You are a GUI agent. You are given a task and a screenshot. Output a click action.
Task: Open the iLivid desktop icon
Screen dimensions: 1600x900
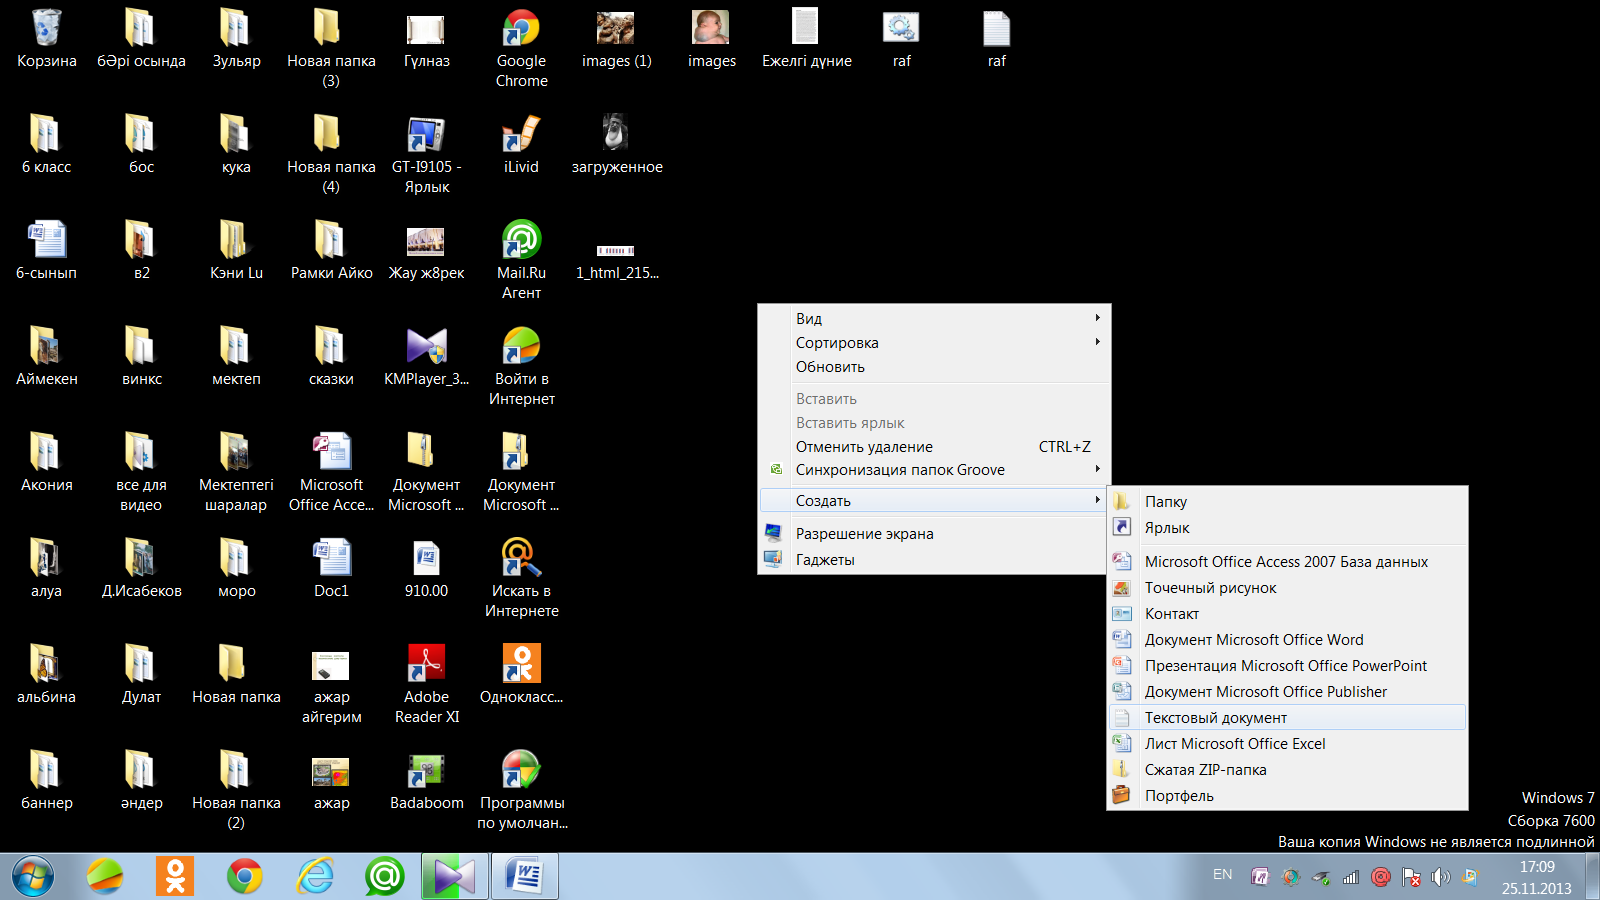[521, 136]
